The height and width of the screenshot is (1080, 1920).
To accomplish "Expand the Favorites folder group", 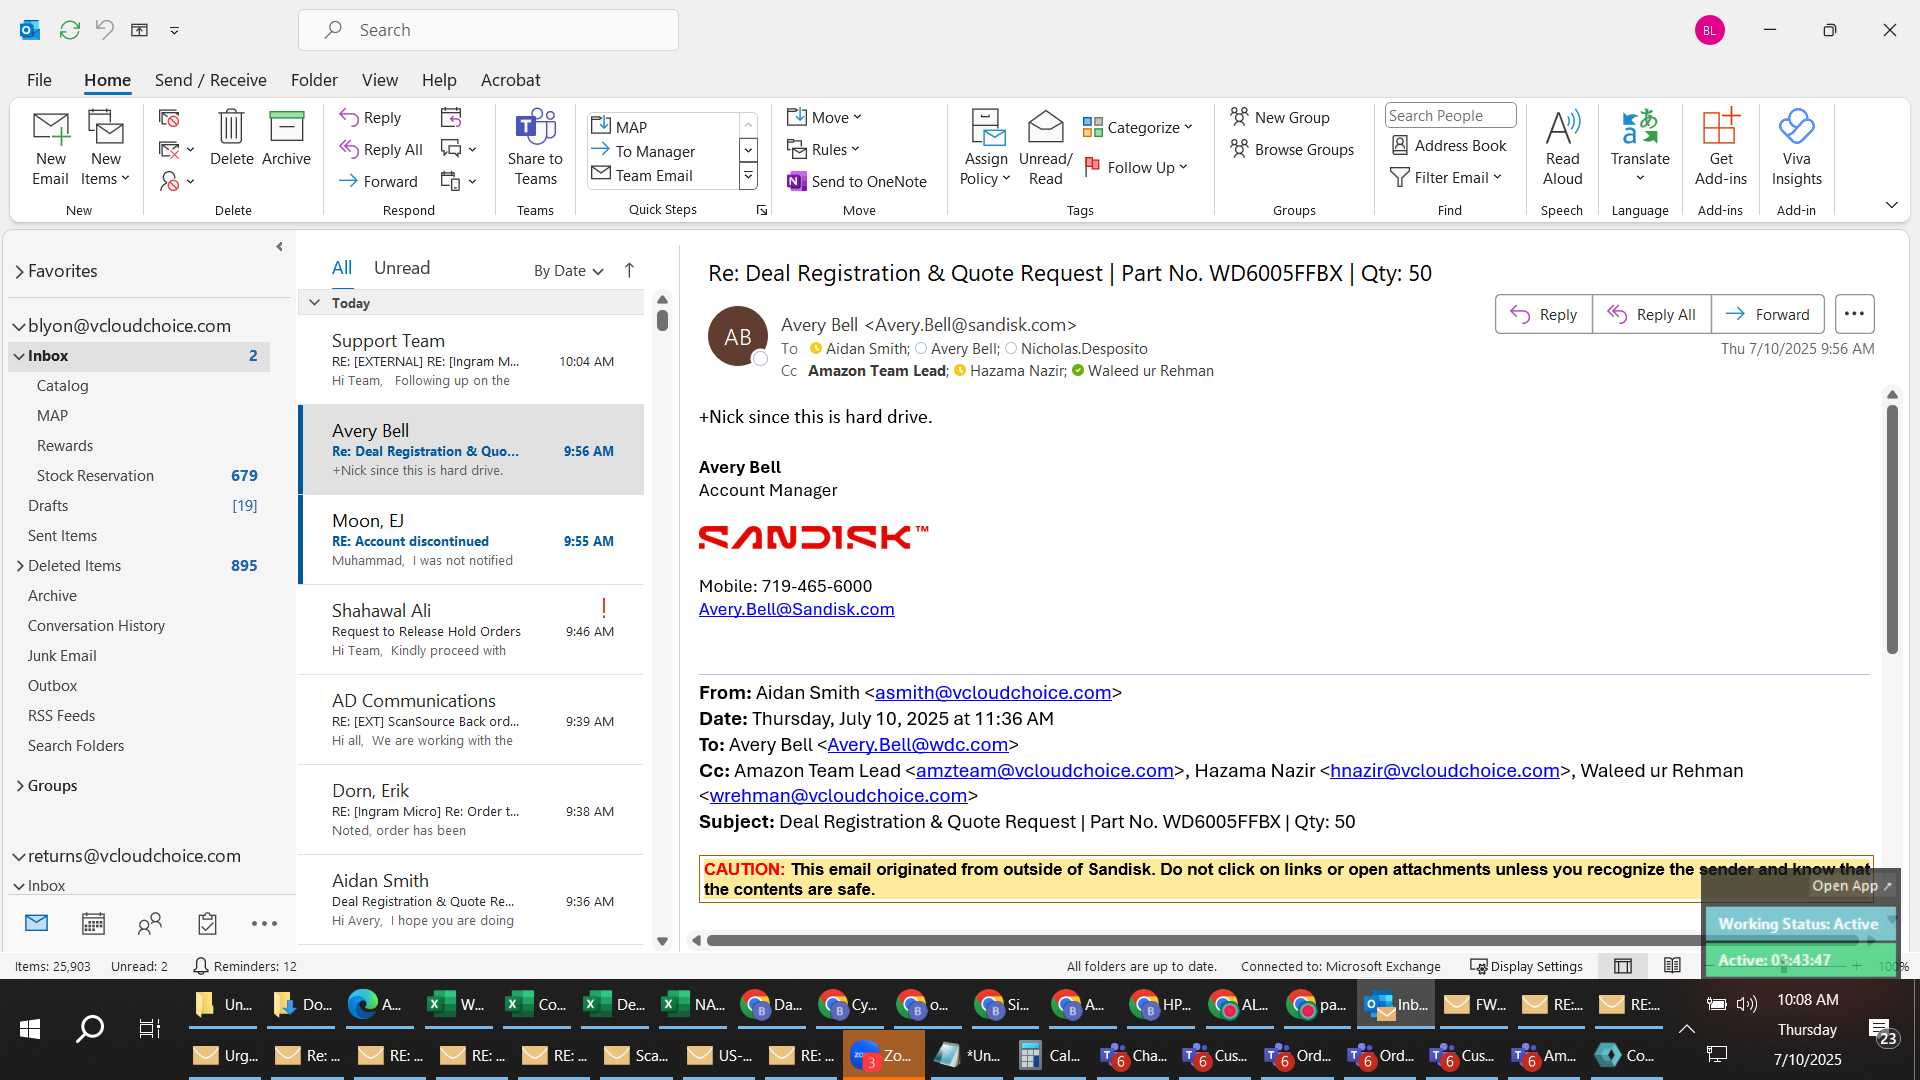I will (x=19, y=271).
